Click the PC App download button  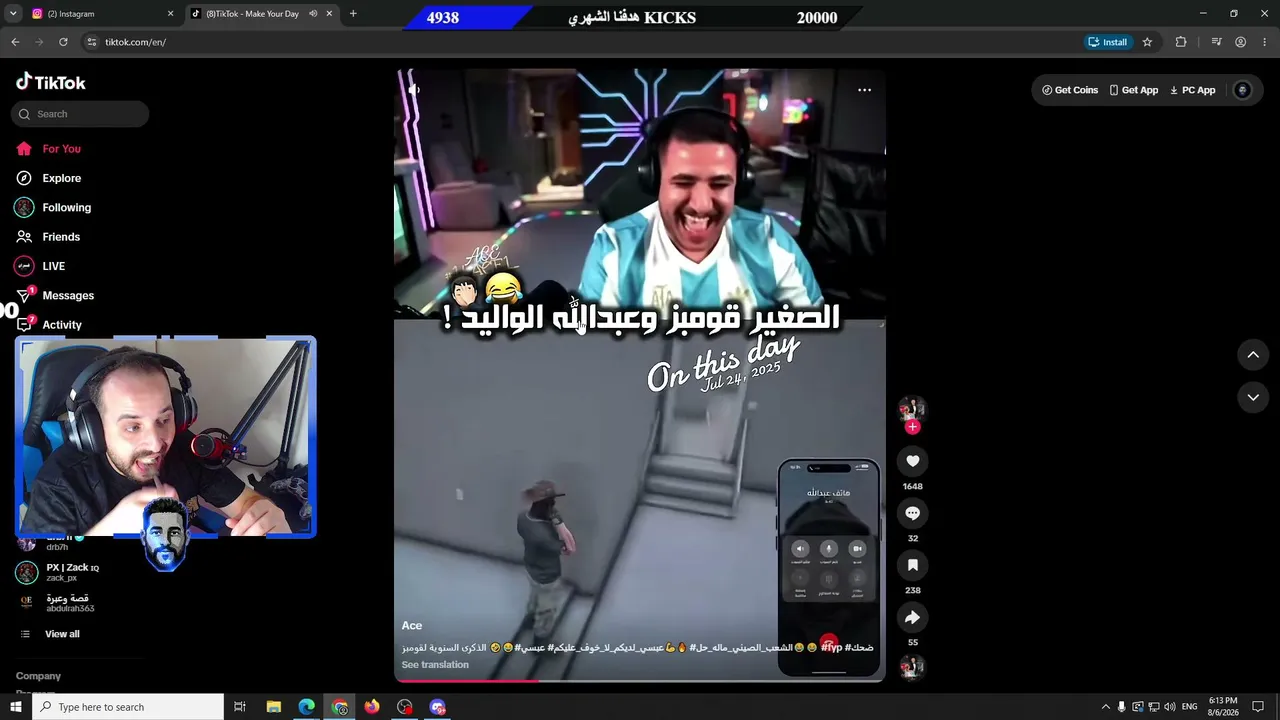pos(1192,90)
